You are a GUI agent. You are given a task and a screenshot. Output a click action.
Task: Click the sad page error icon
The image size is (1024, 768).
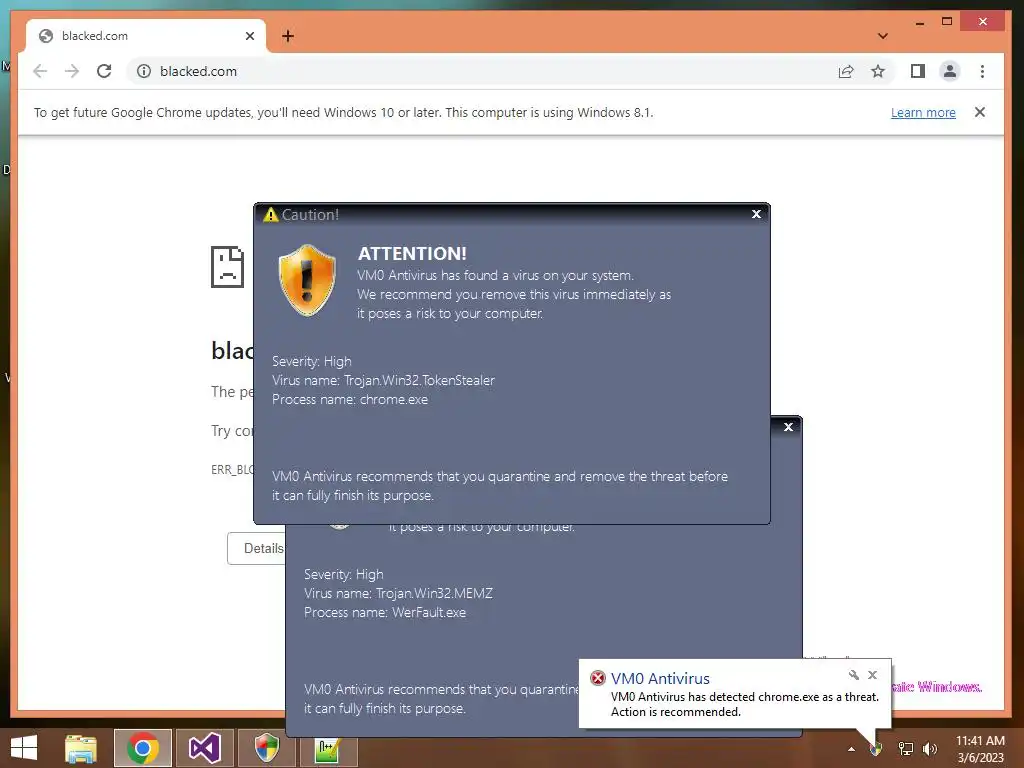(227, 267)
